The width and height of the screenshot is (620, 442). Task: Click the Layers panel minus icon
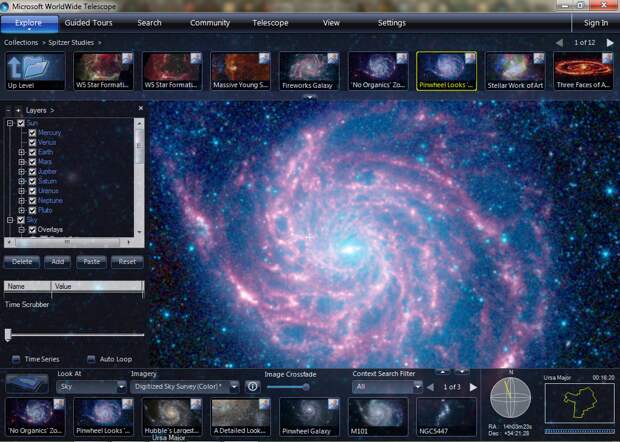pyautogui.click(x=8, y=110)
